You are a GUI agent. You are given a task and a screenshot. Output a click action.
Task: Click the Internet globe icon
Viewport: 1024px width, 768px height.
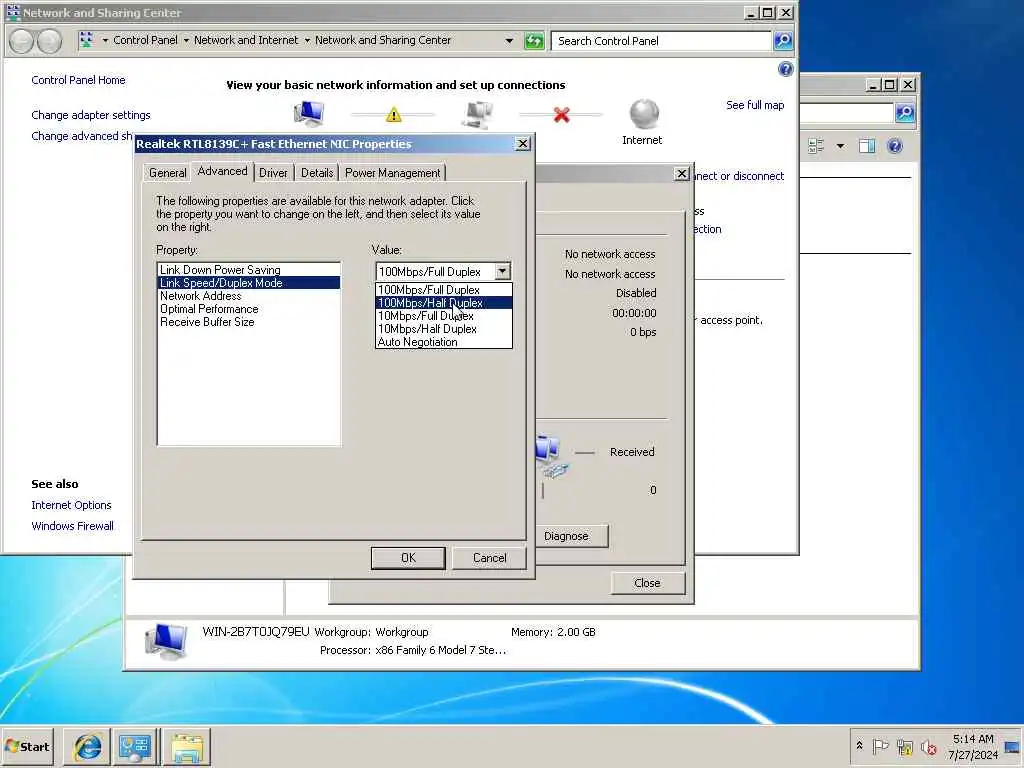pyautogui.click(x=644, y=114)
